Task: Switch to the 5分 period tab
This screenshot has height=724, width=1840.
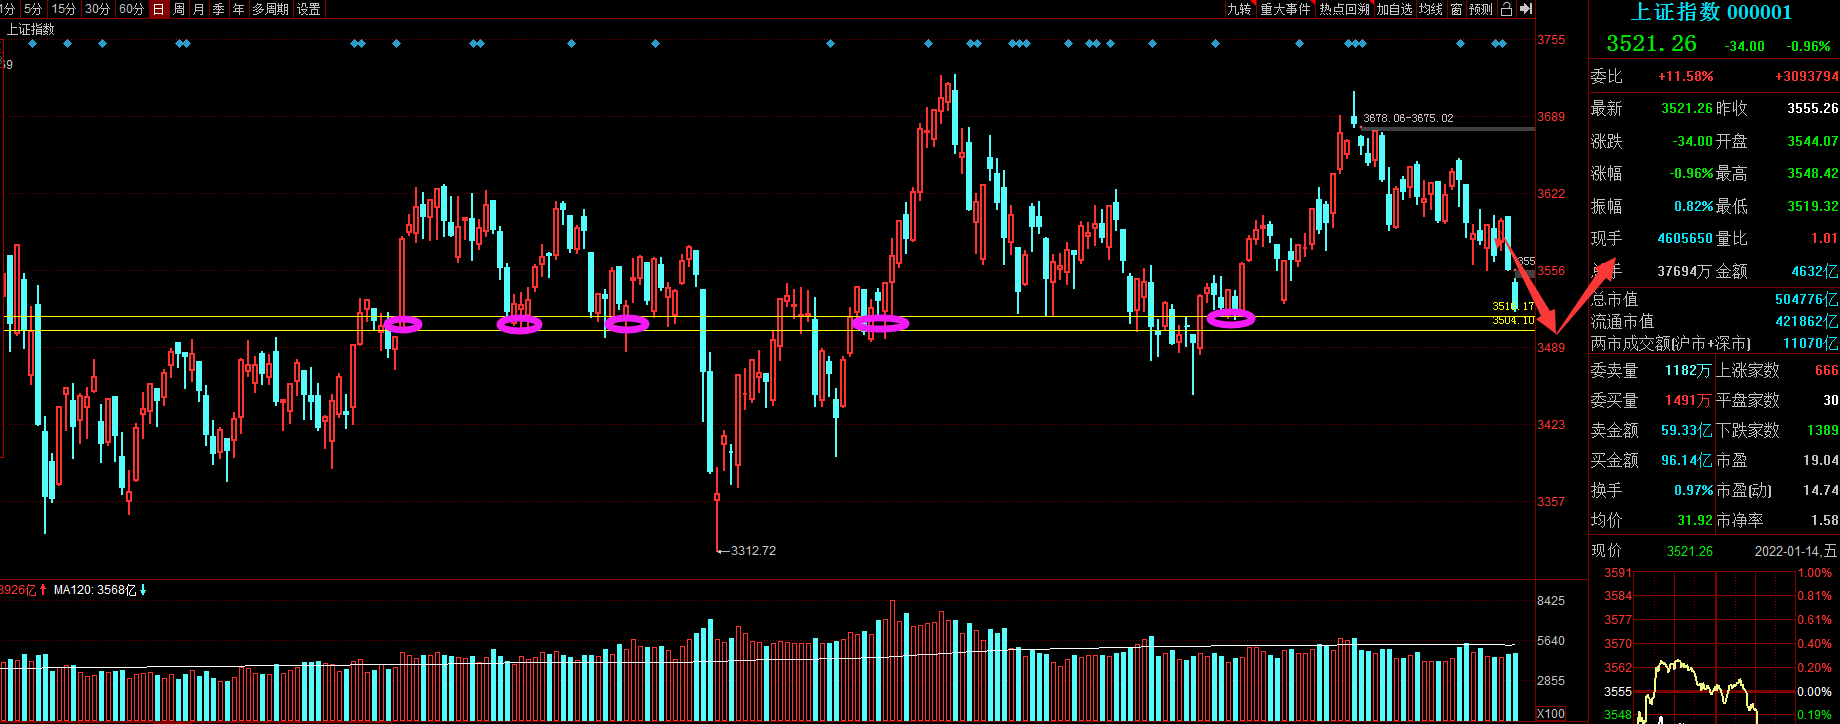Action: tap(33, 9)
